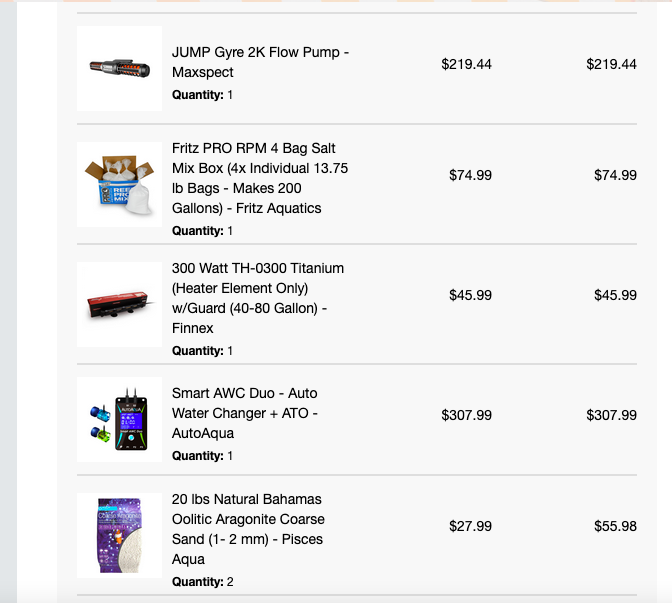Select Quantity: 1 under Smart AWC Duo
This screenshot has height=603, width=672.
pyautogui.click(x=202, y=456)
